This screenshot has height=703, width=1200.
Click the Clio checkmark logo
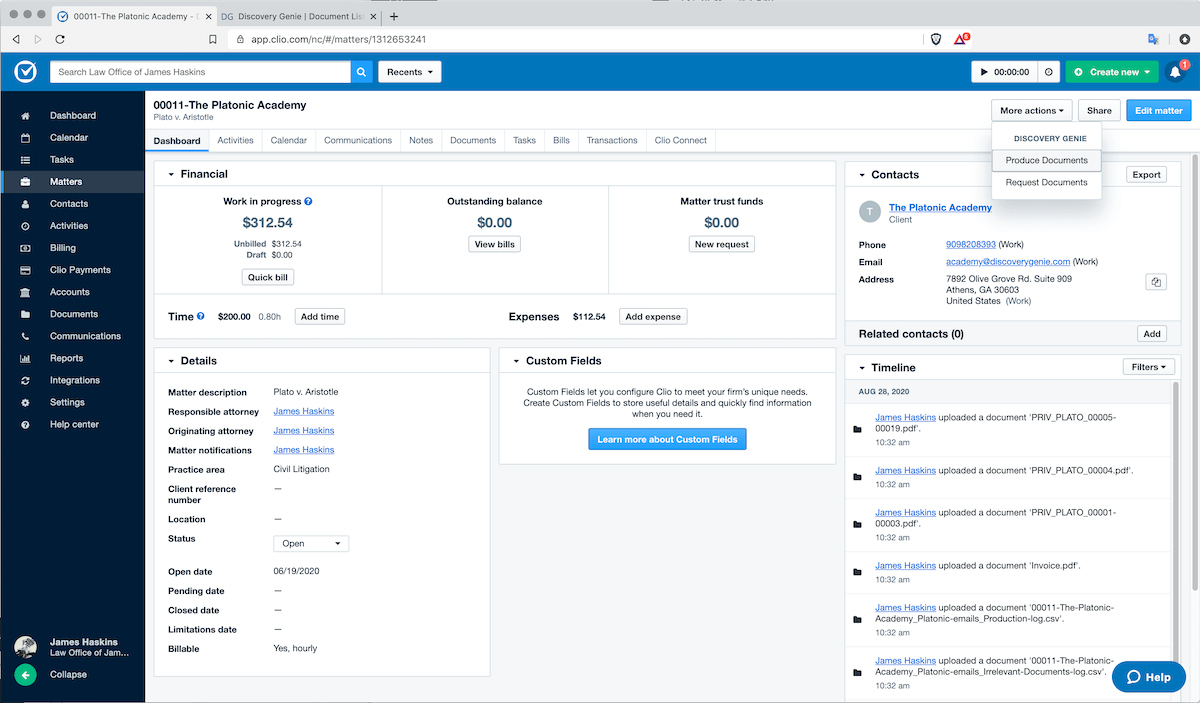[25, 72]
